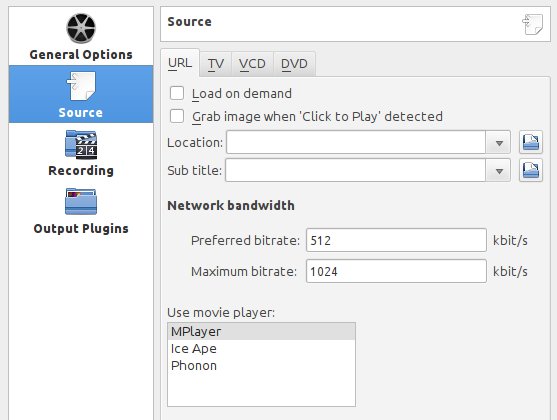This screenshot has width=557, height=420.
Task: Open the Output Plugins folder icon
Action: tap(81, 201)
